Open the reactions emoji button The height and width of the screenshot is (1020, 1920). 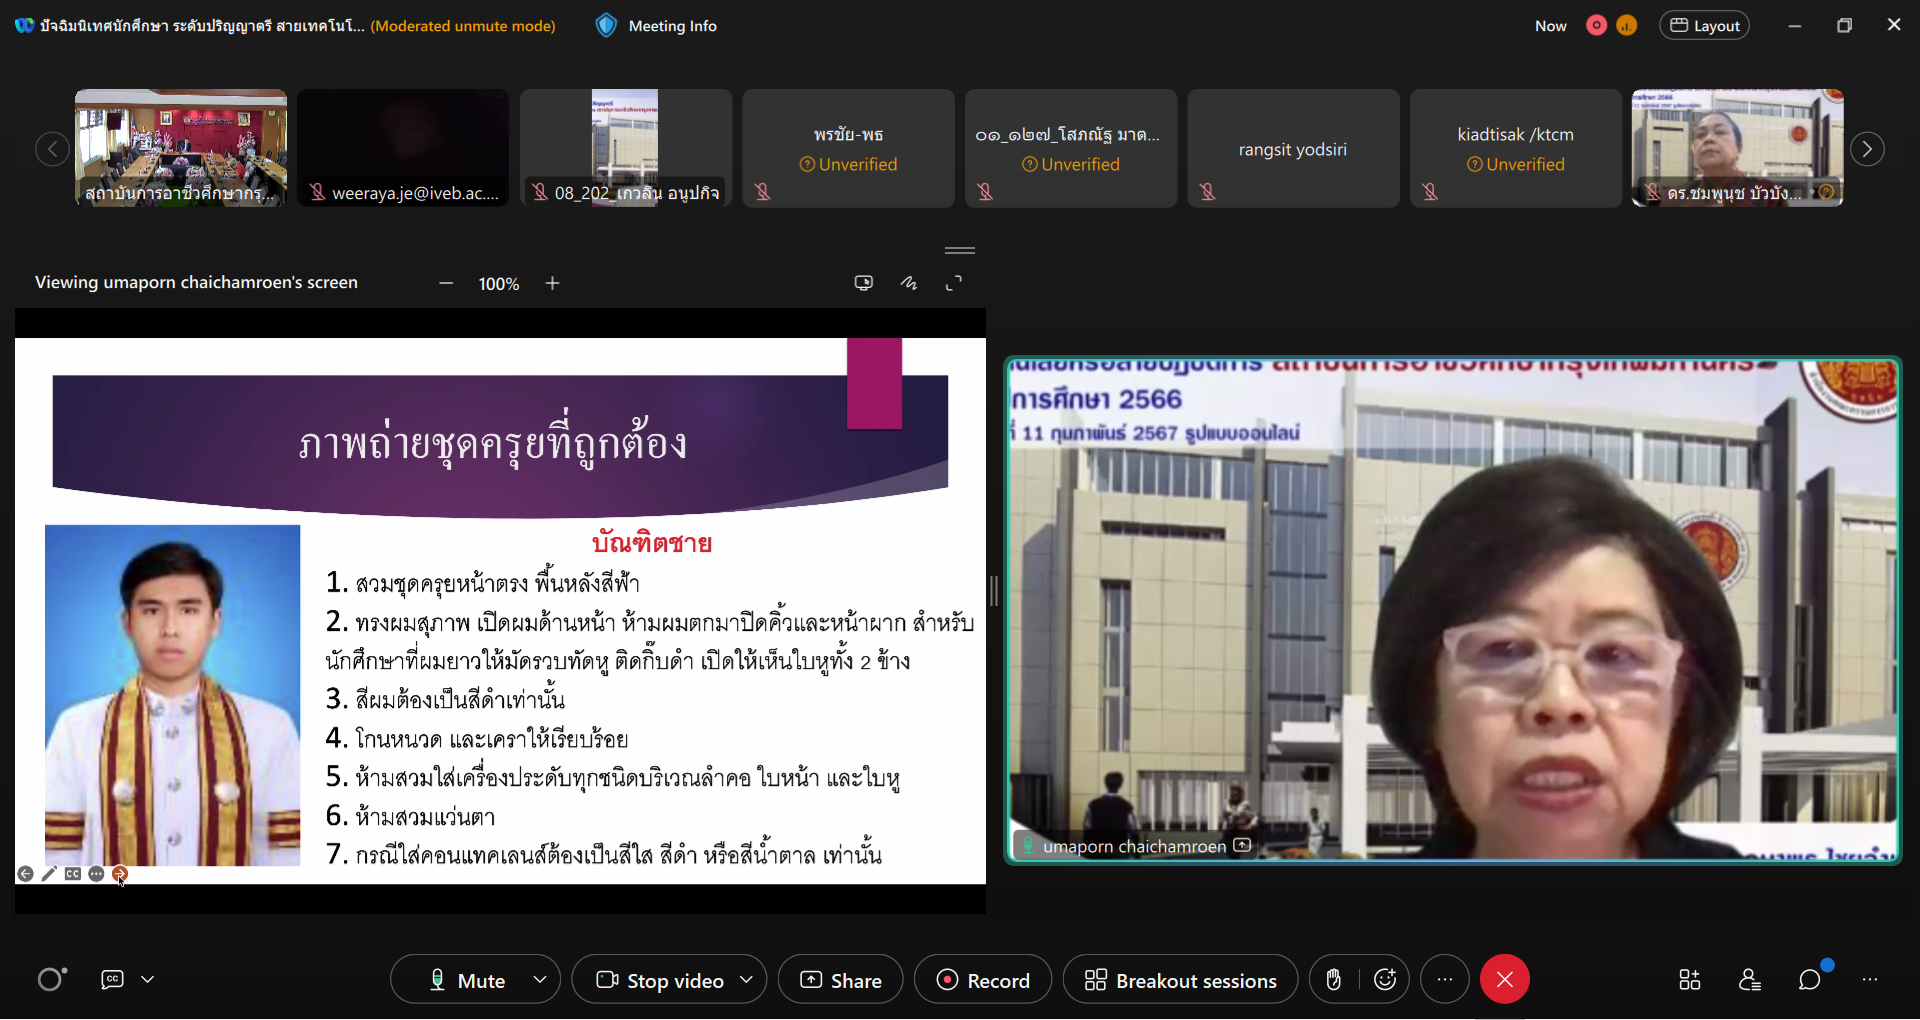point(1385,980)
